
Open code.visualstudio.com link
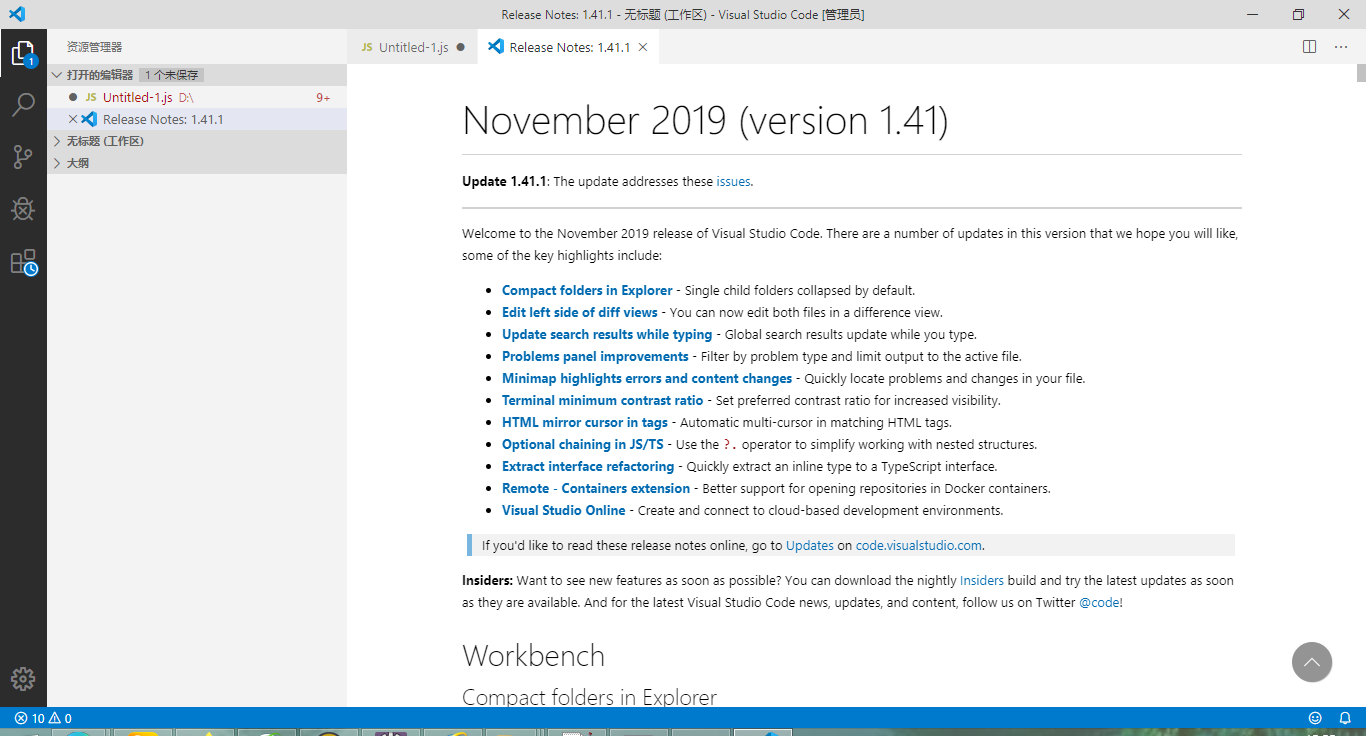click(x=919, y=545)
